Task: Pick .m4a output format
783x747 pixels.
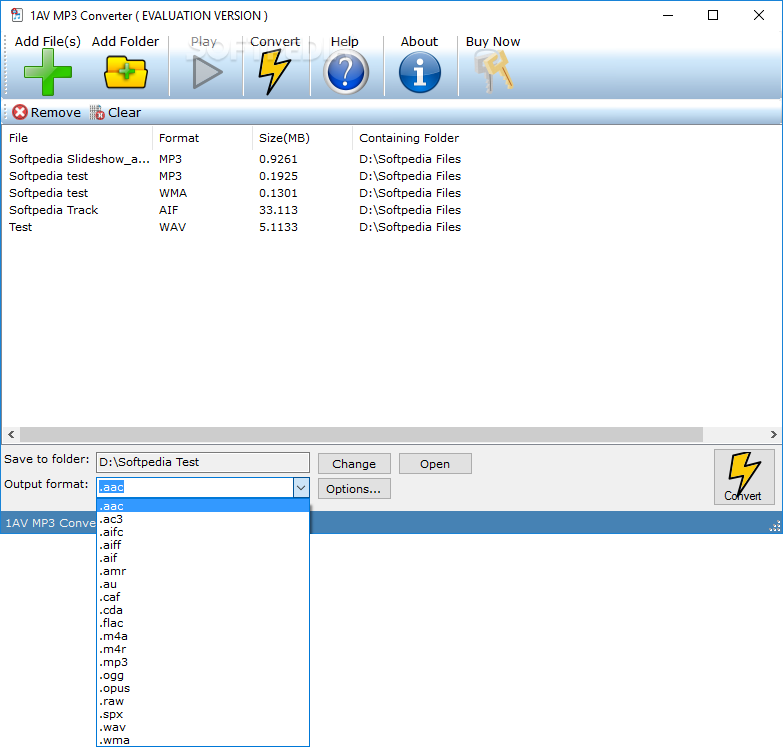Action: pyautogui.click(x=203, y=636)
